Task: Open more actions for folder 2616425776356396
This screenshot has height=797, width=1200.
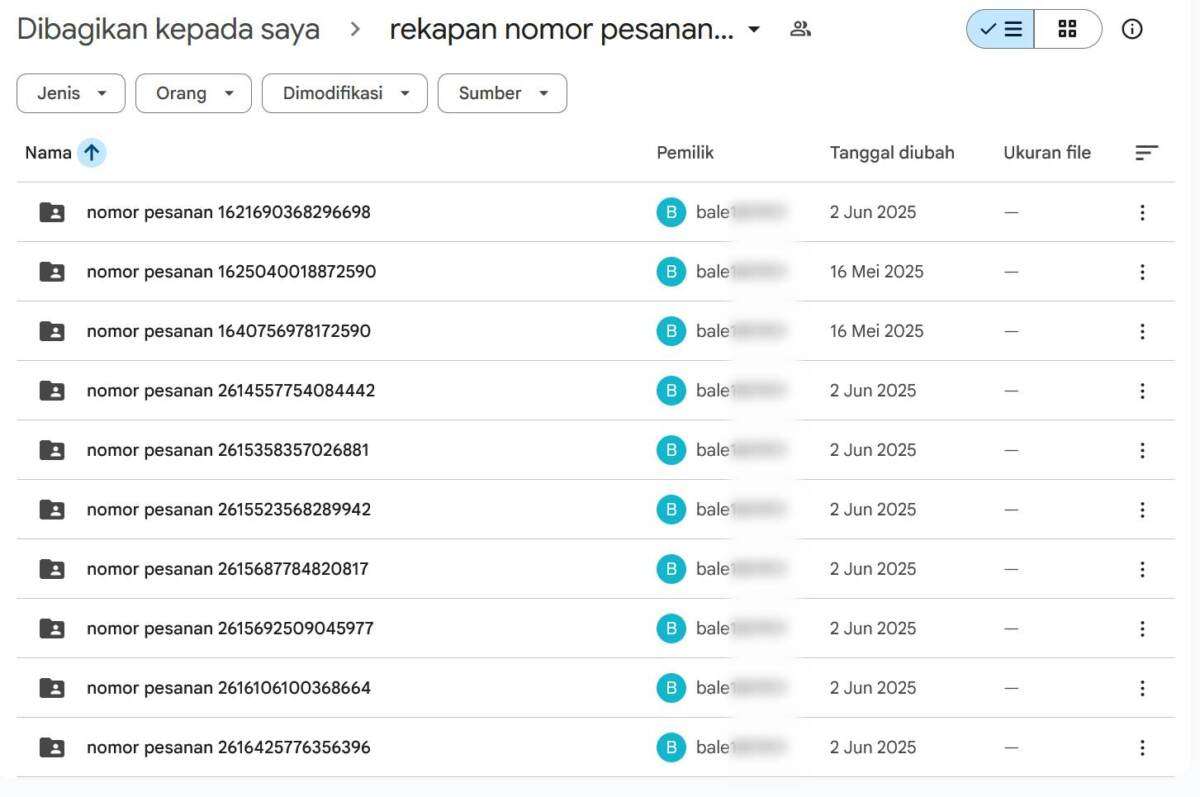Action: click(1142, 748)
